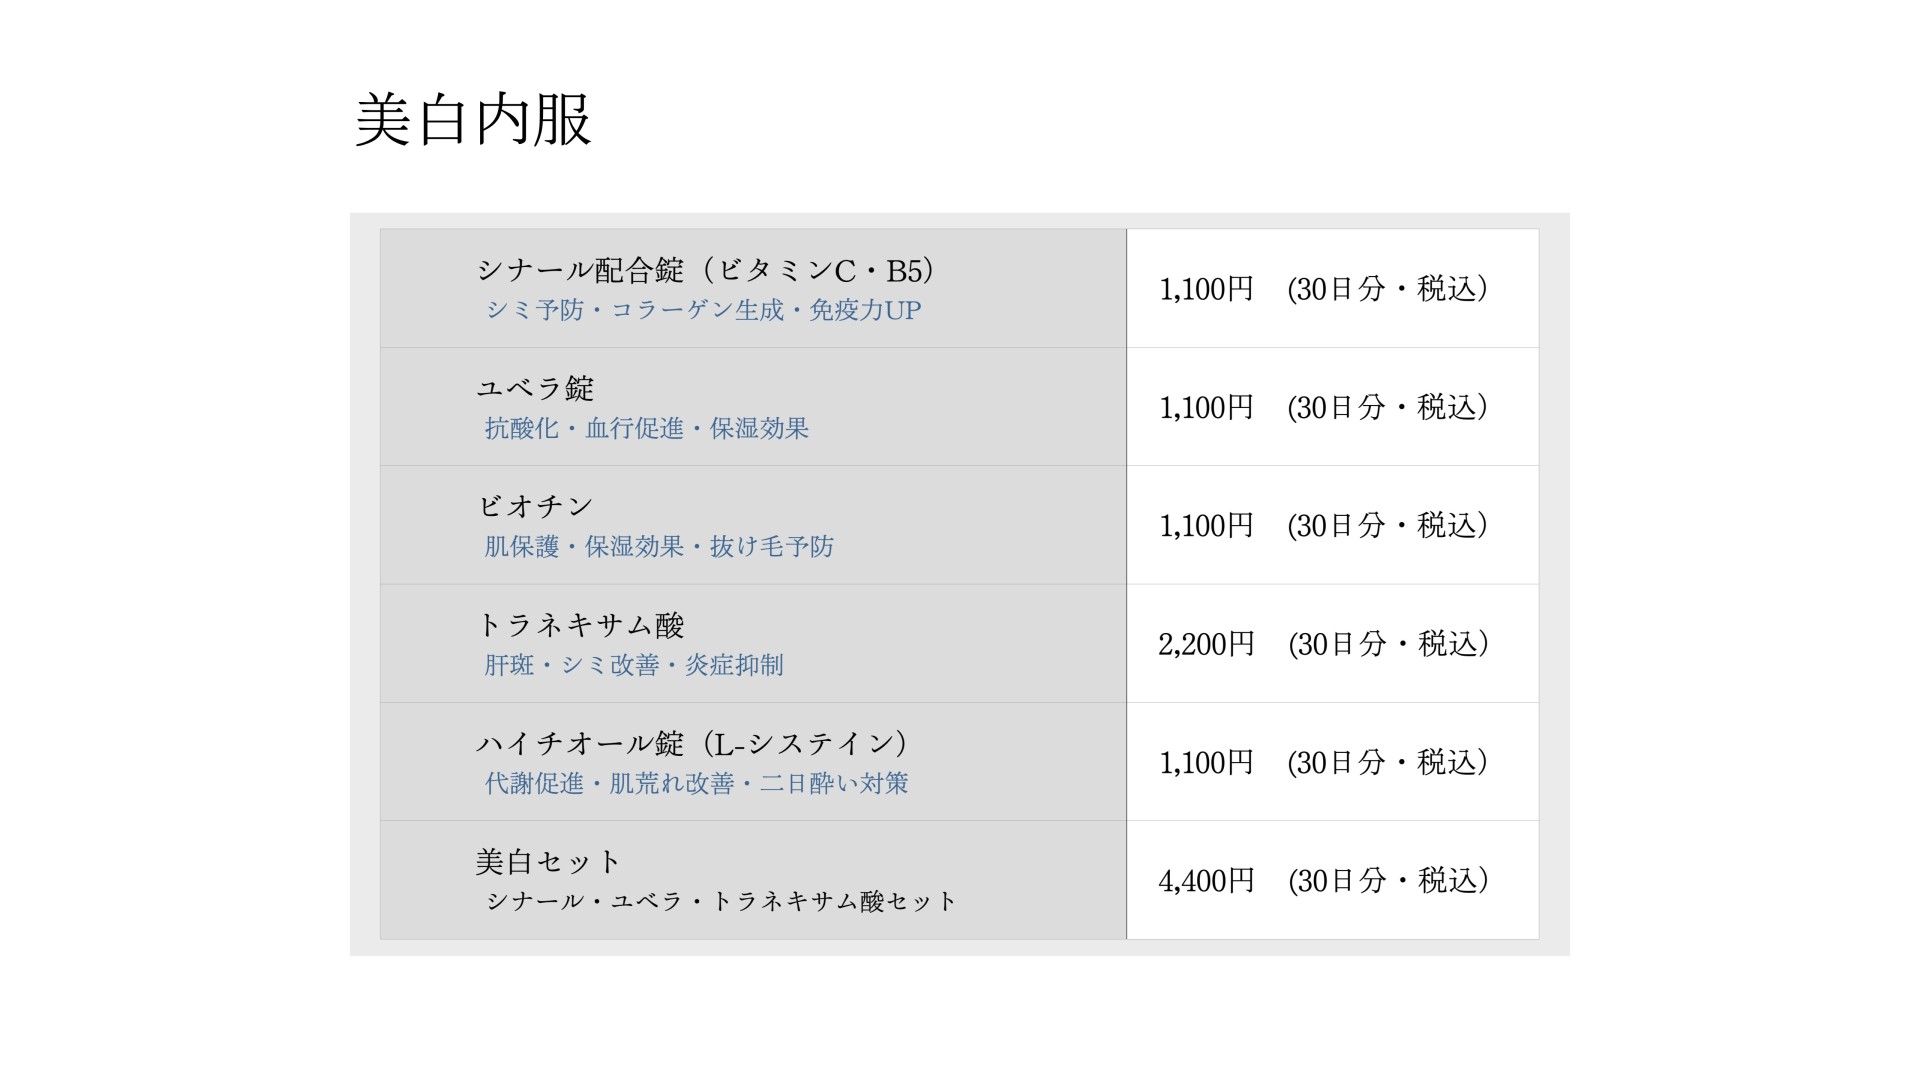Click 30日分・税込 note beside 2,200円

point(1388,644)
